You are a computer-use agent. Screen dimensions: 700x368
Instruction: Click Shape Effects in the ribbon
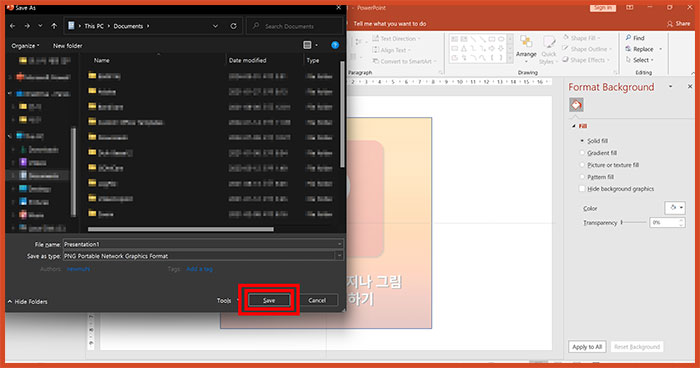click(585, 60)
